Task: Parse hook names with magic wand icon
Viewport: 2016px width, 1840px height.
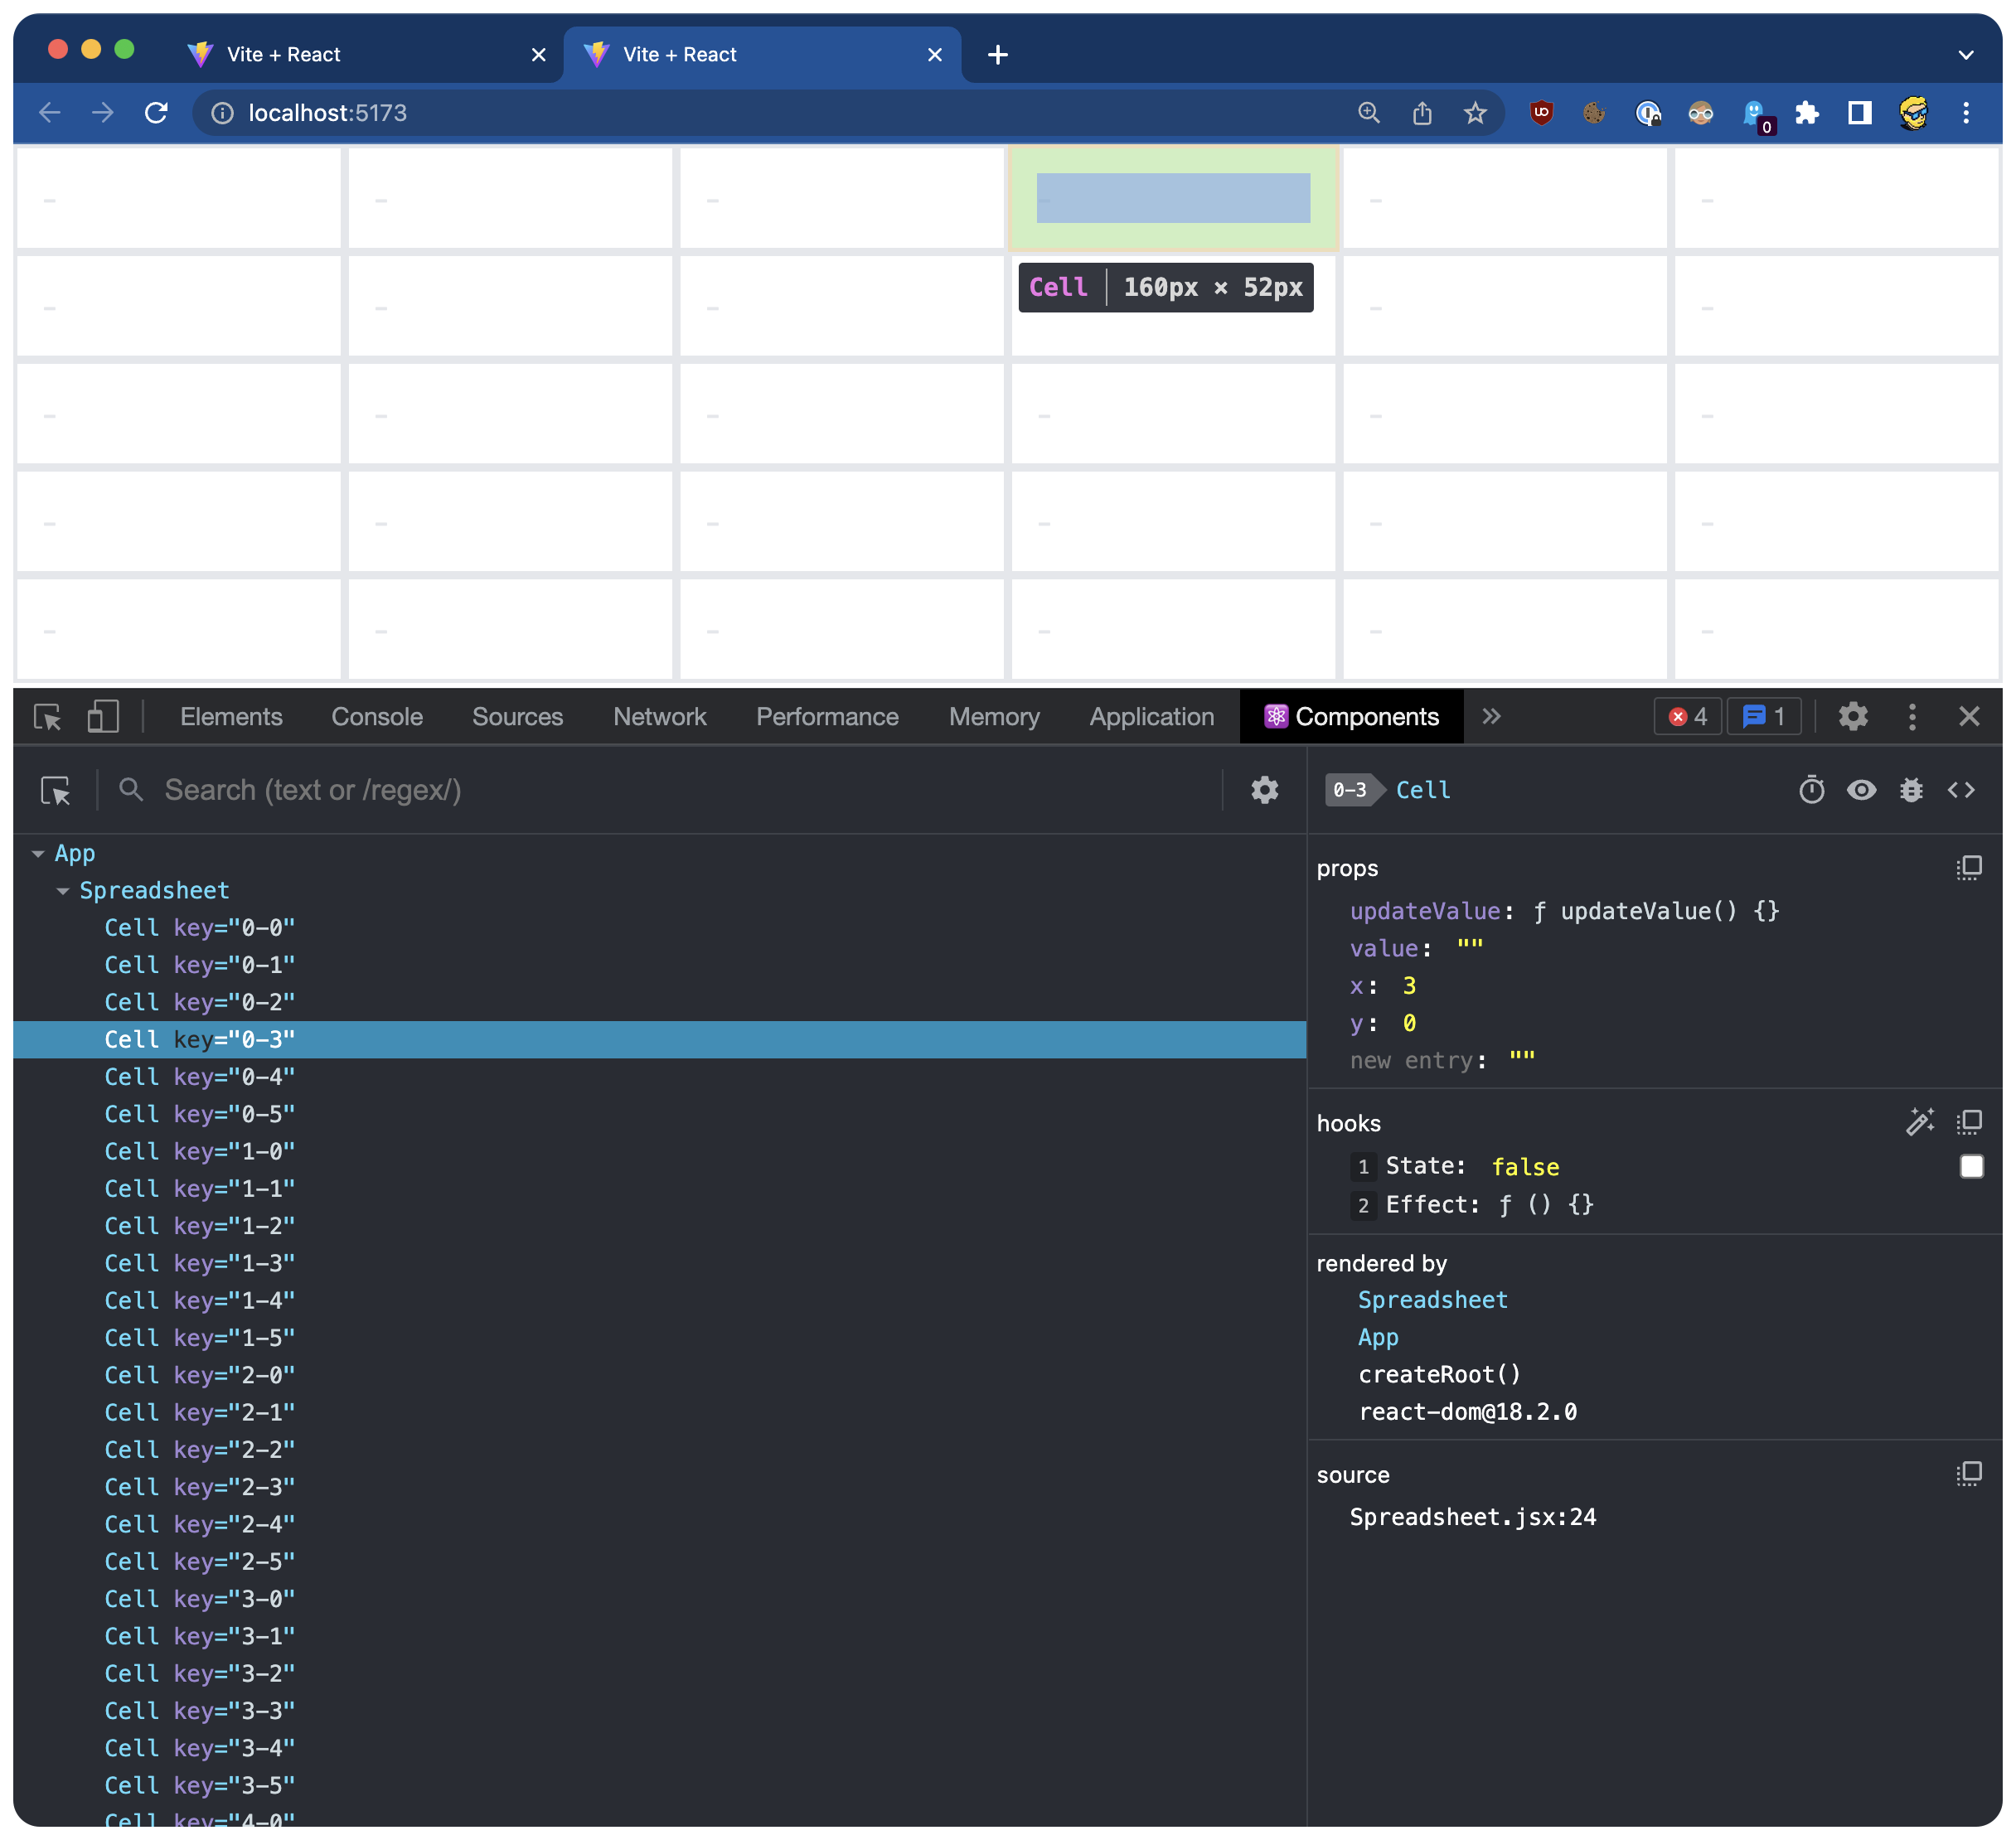Action: pos(1919,1122)
